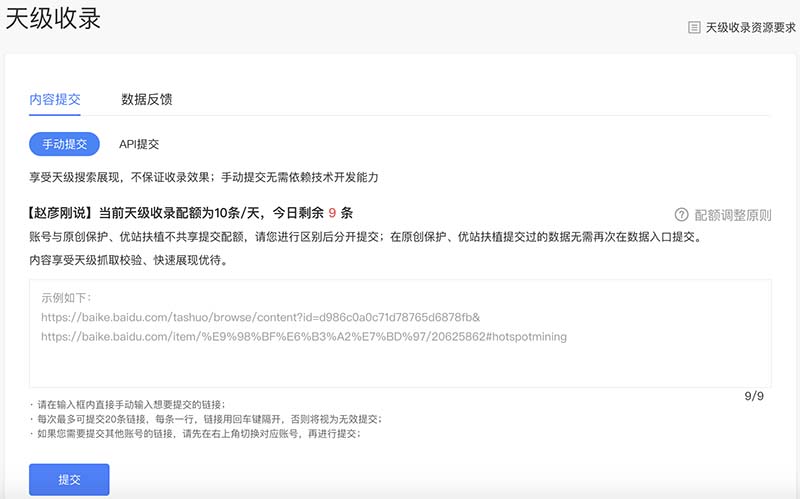
Task: Click the red remaining quota number 9
Action: (x=332, y=213)
